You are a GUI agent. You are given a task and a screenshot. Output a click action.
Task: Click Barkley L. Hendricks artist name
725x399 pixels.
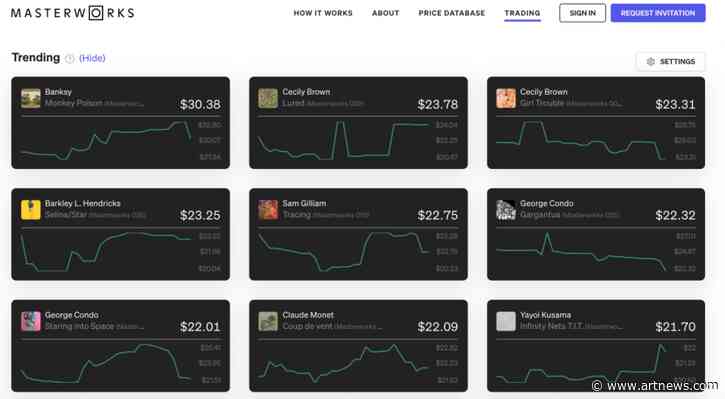click(x=83, y=203)
